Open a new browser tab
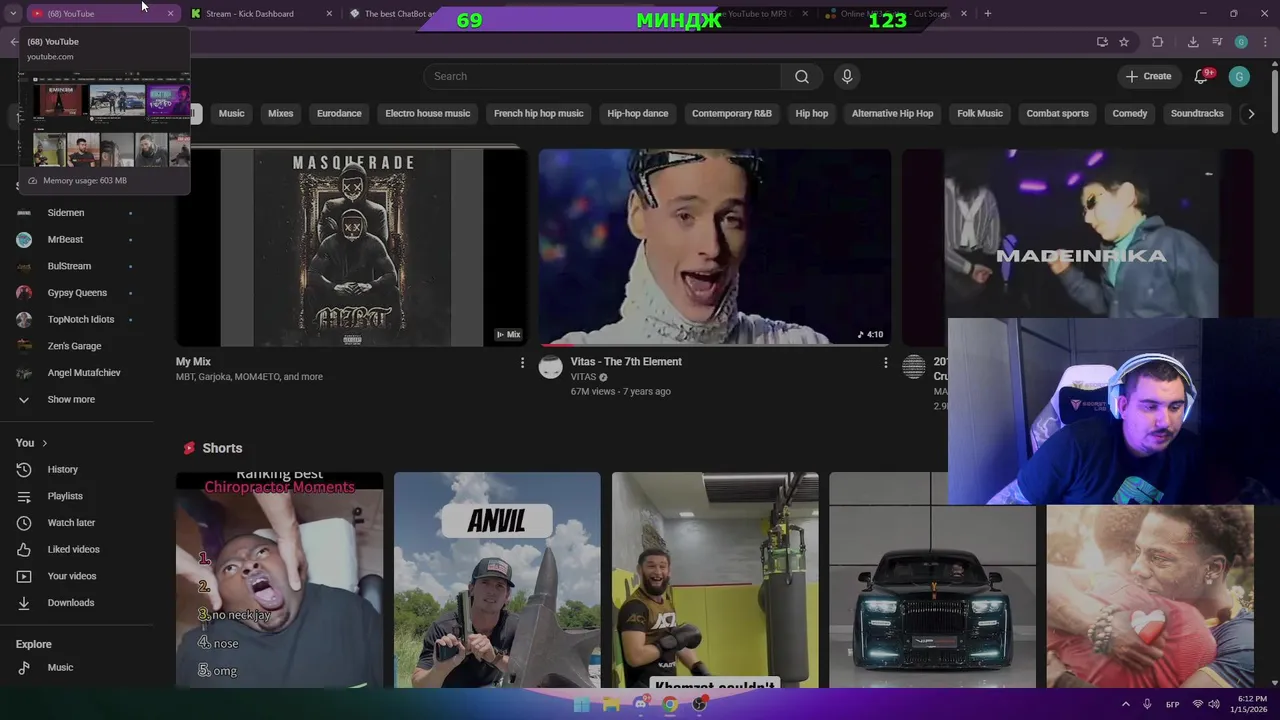Viewport: 1280px width, 720px height. [988, 14]
